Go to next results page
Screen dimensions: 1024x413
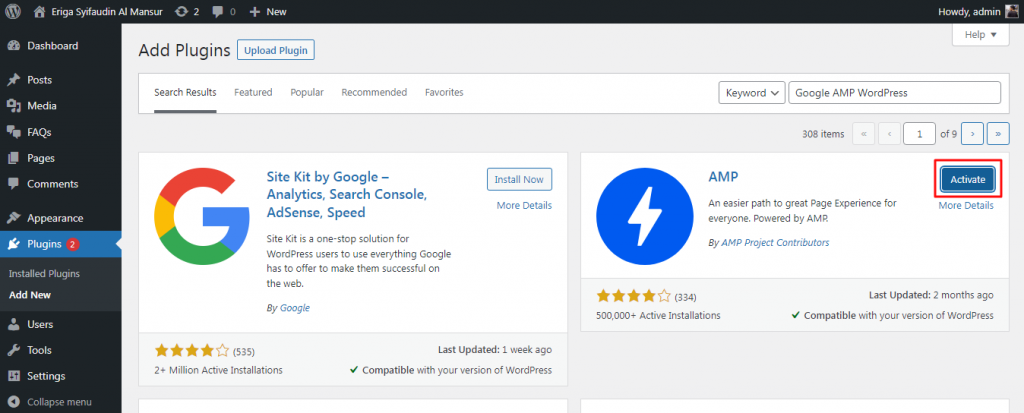coord(972,134)
